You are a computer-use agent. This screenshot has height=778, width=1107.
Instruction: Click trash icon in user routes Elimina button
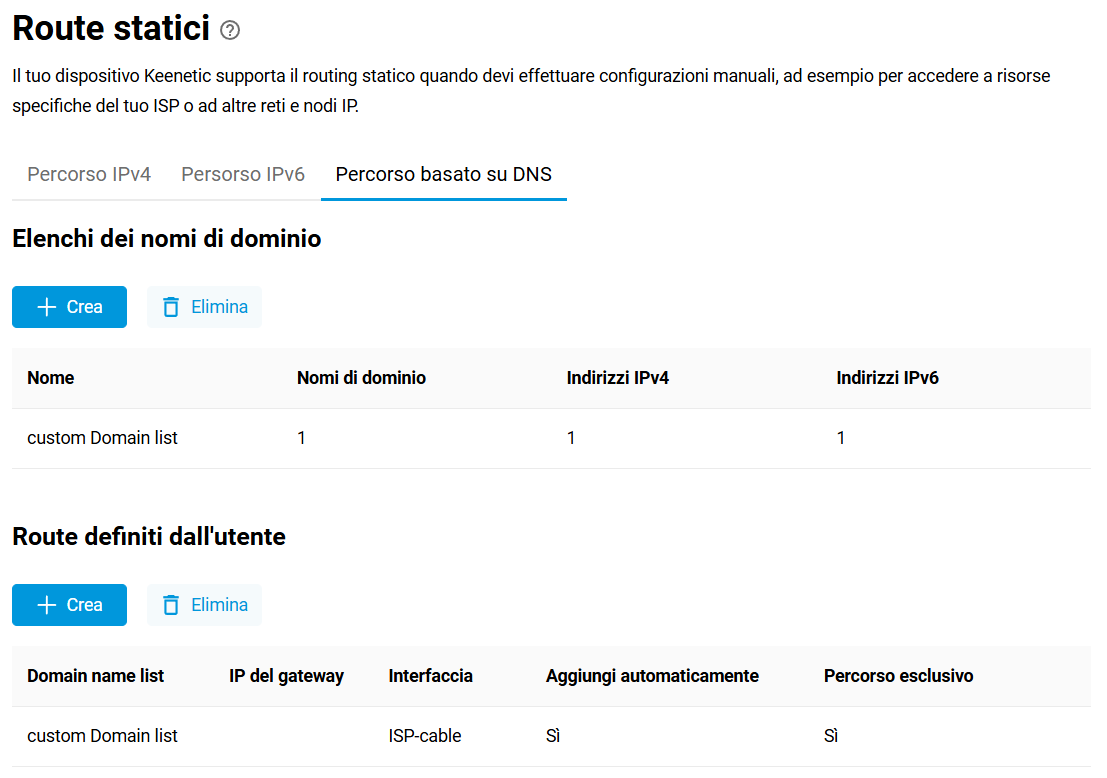(172, 605)
